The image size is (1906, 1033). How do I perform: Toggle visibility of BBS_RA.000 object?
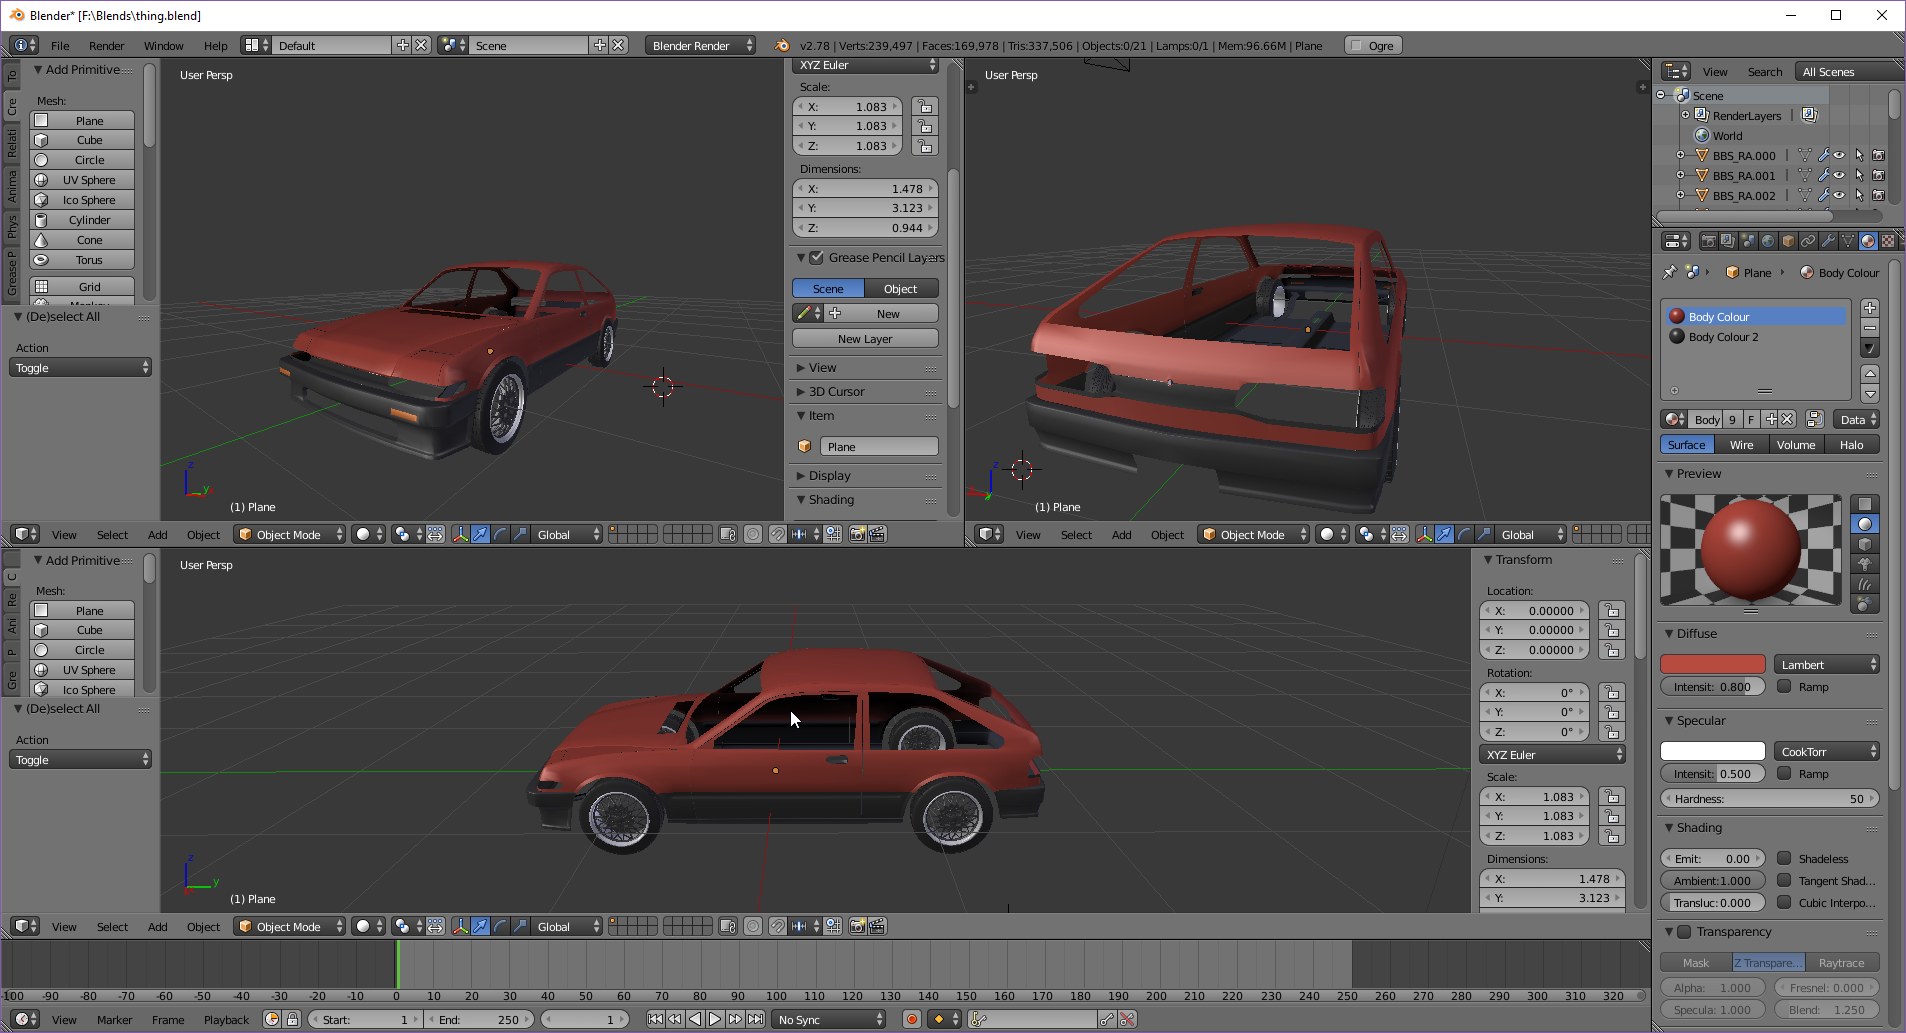click(x=1839, y=156)
